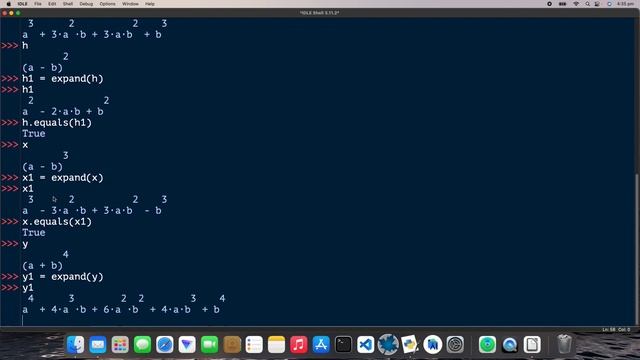This screenshot has width=640, height=360.
Task: Click the menu bar clock
Action: pos(625,4)
